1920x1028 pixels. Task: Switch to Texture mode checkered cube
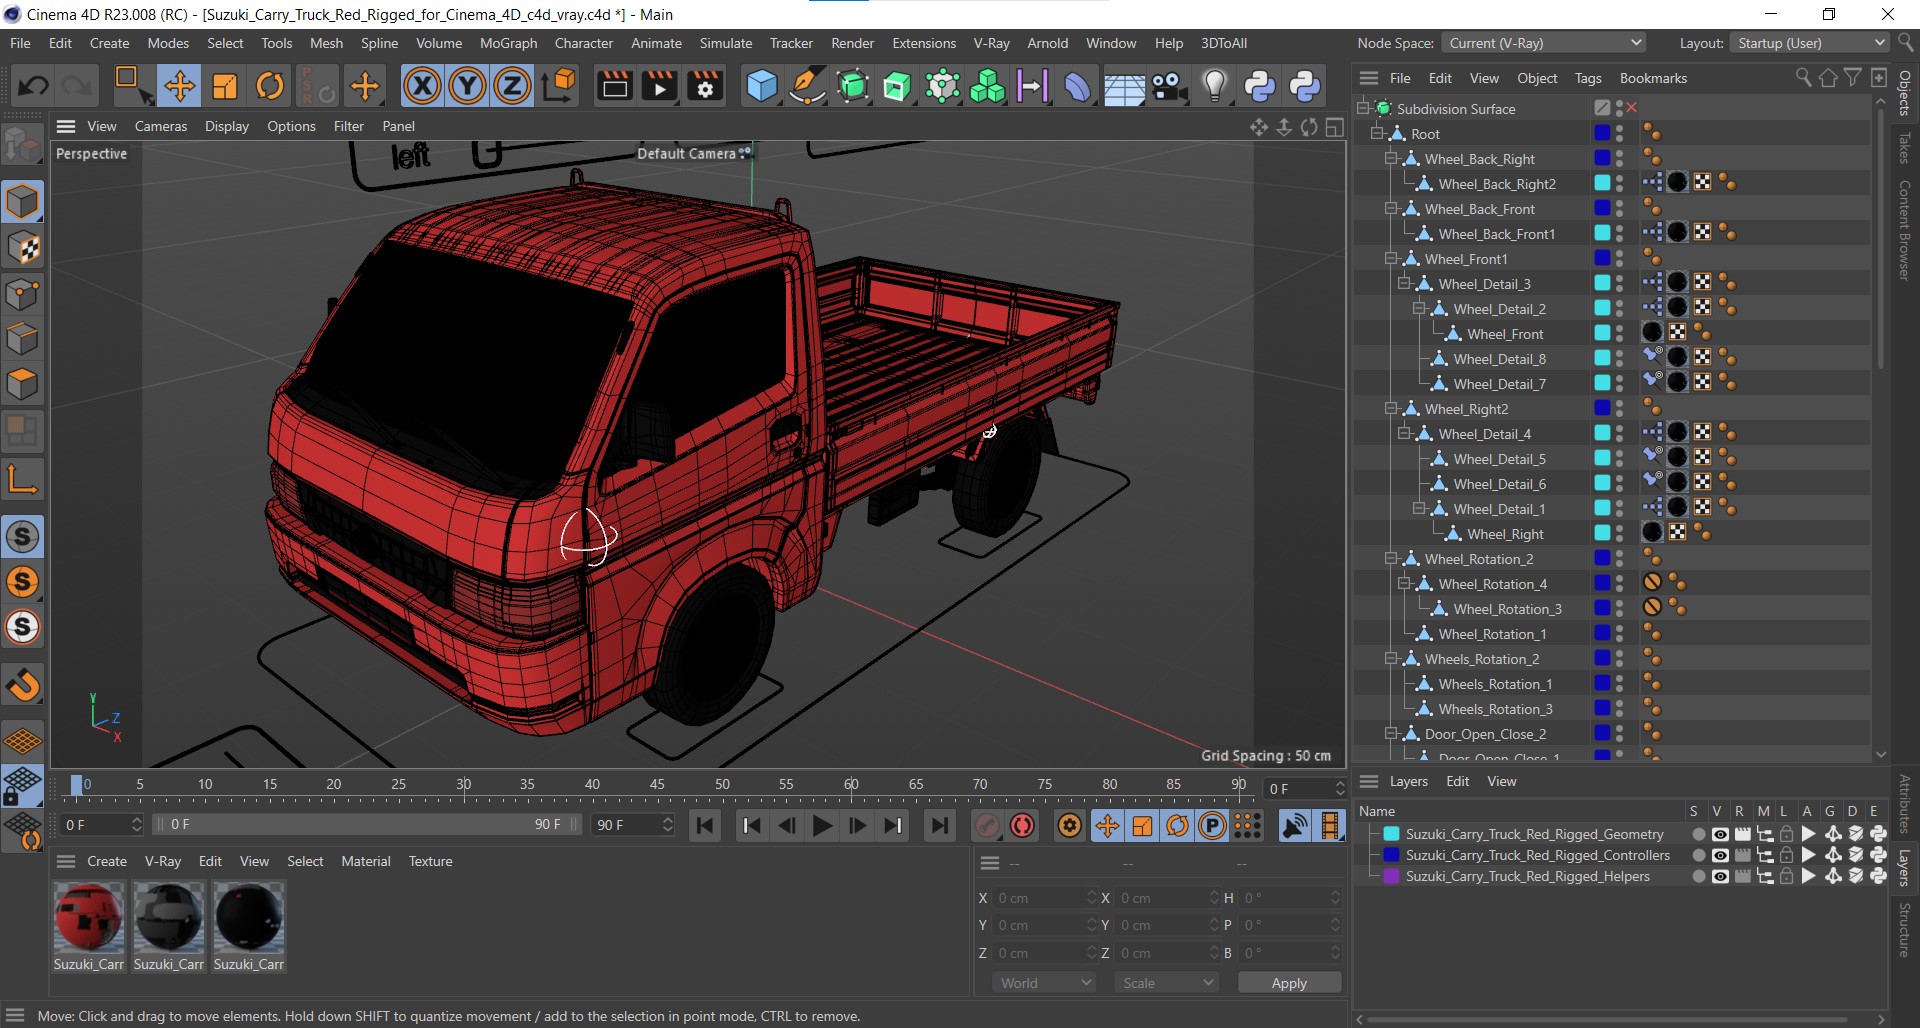pyautogui.click(x=23, y=248)
